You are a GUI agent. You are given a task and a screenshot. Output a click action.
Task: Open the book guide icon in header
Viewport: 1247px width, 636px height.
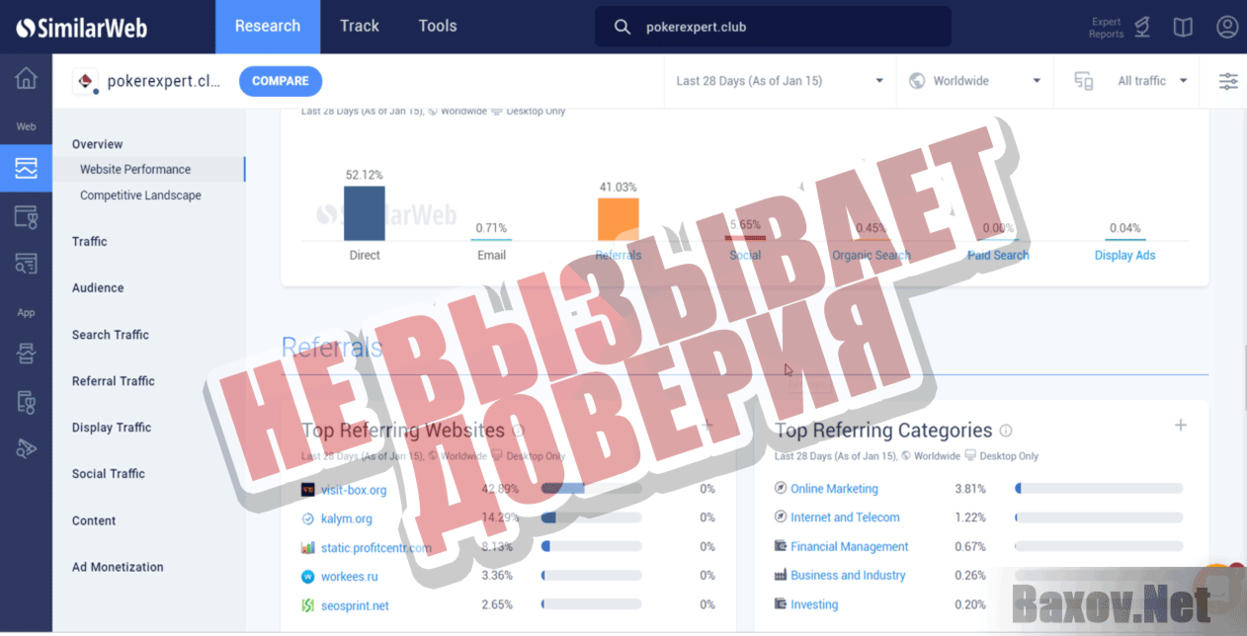pyautogui.click(x=1183, y=27)
